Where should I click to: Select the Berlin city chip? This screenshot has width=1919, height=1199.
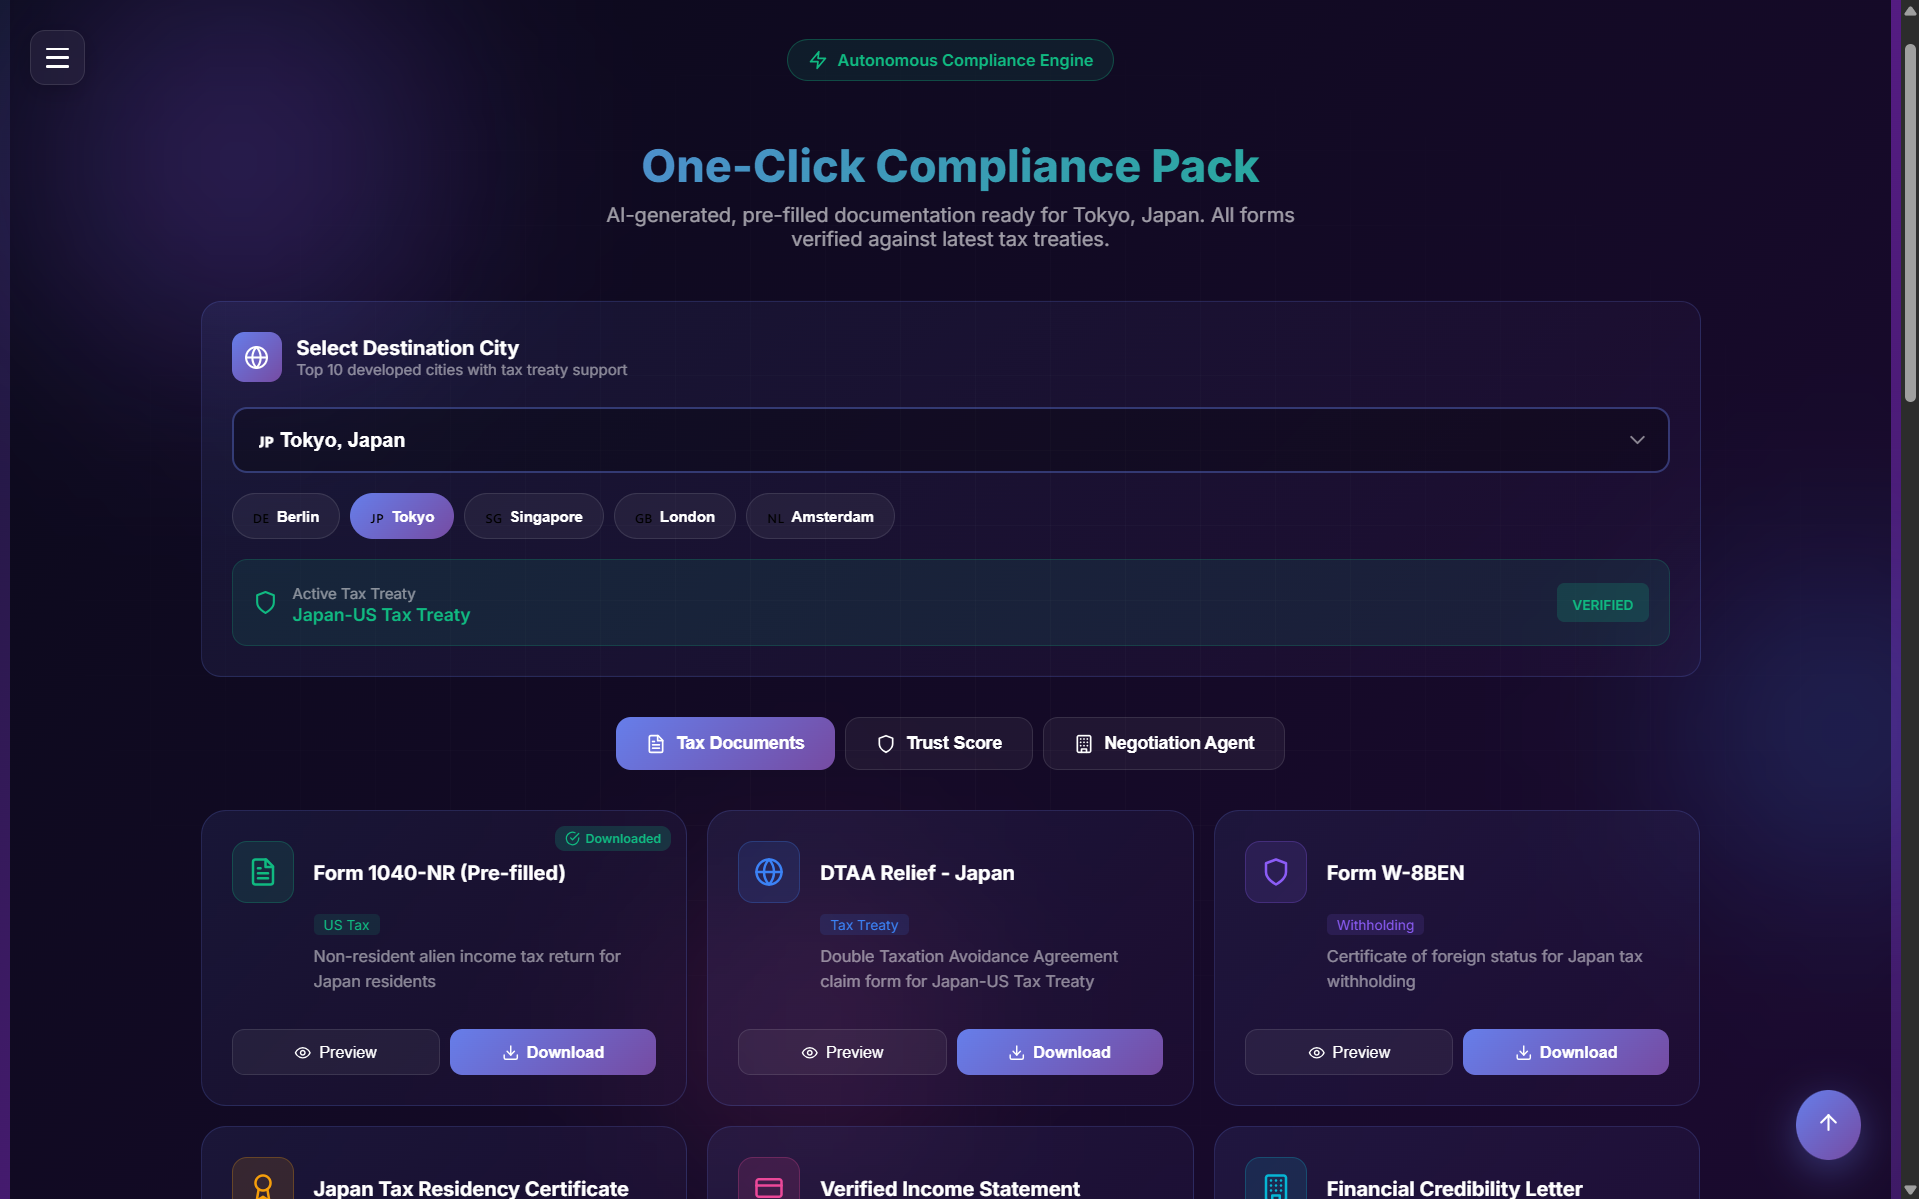click(286, 516)
